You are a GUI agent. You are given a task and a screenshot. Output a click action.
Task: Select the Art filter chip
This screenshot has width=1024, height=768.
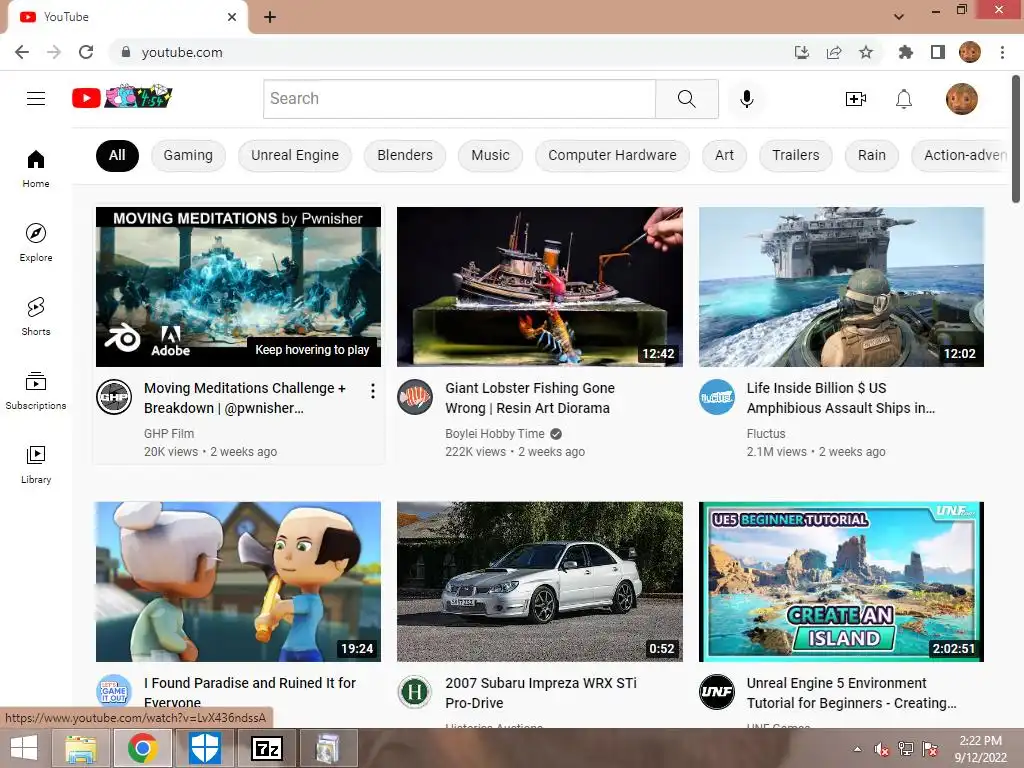[724, 155]
